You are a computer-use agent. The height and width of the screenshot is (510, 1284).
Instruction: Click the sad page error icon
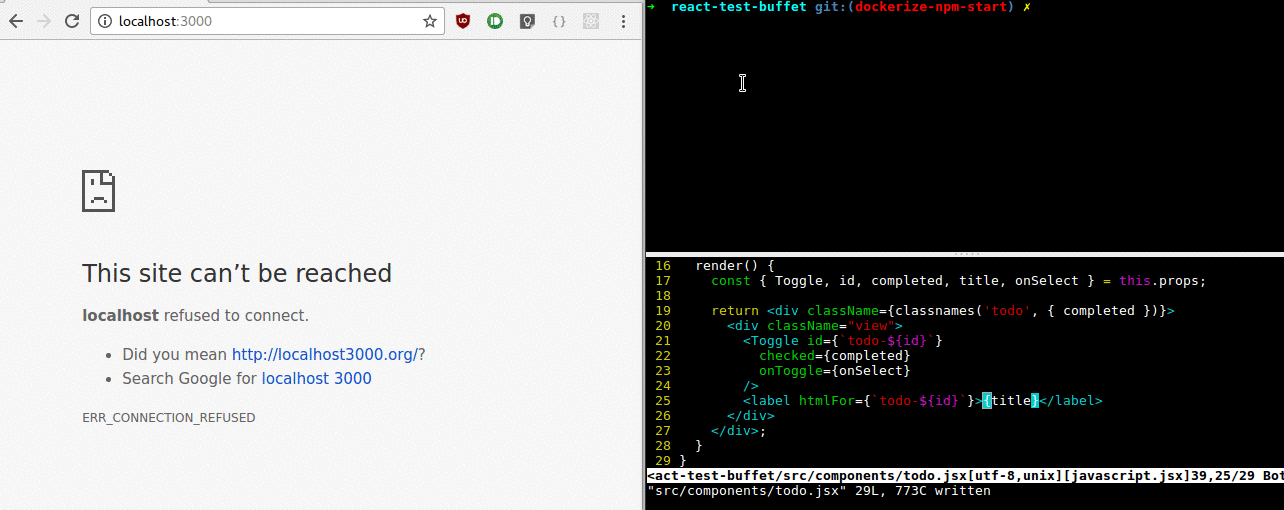(99, 190)
